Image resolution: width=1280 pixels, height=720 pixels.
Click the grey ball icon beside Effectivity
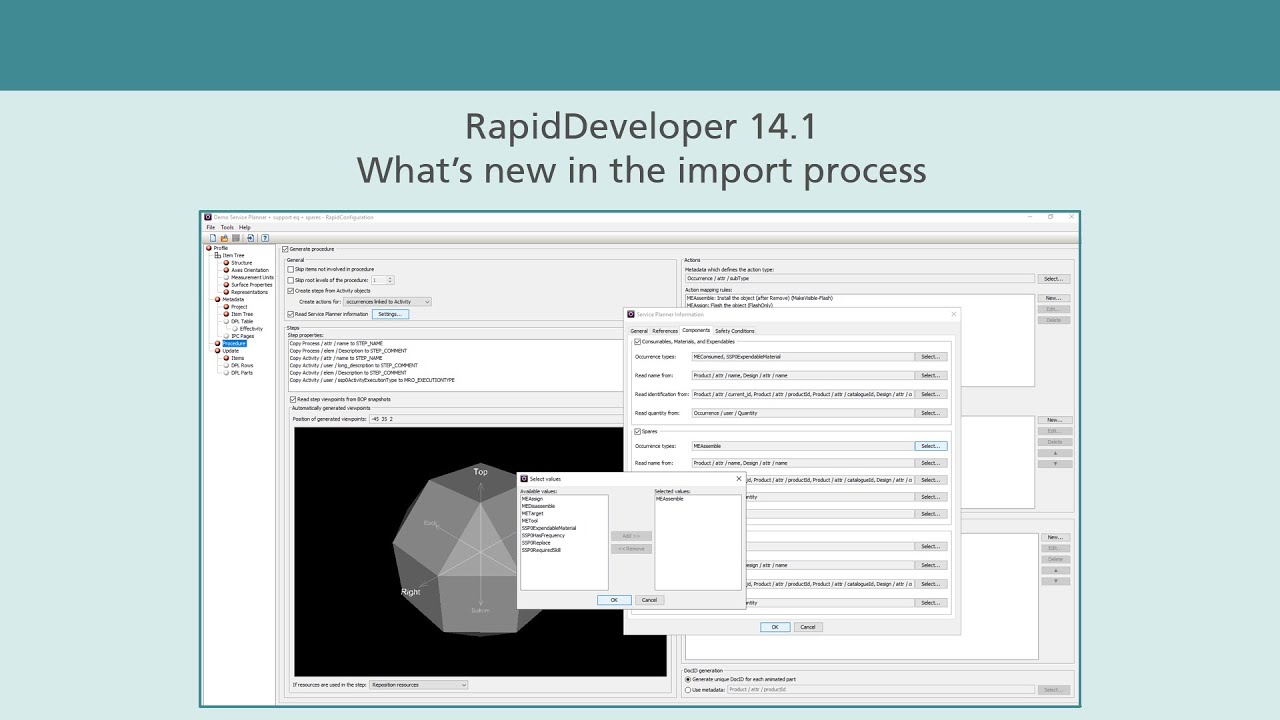click(x=235, y=328)
